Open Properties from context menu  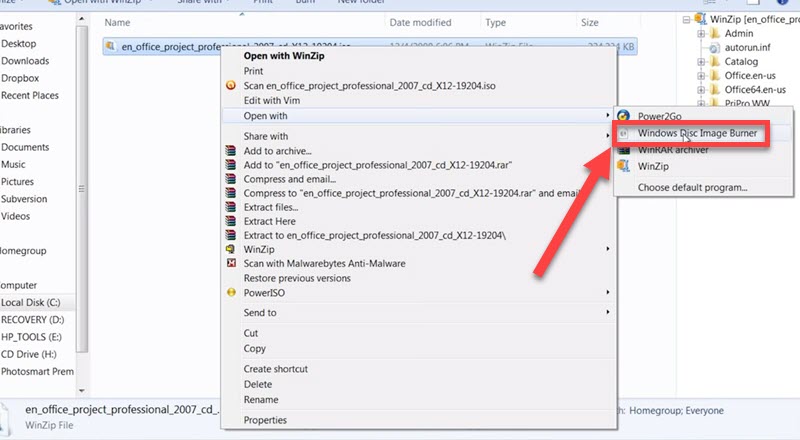(x=265, y=420)
